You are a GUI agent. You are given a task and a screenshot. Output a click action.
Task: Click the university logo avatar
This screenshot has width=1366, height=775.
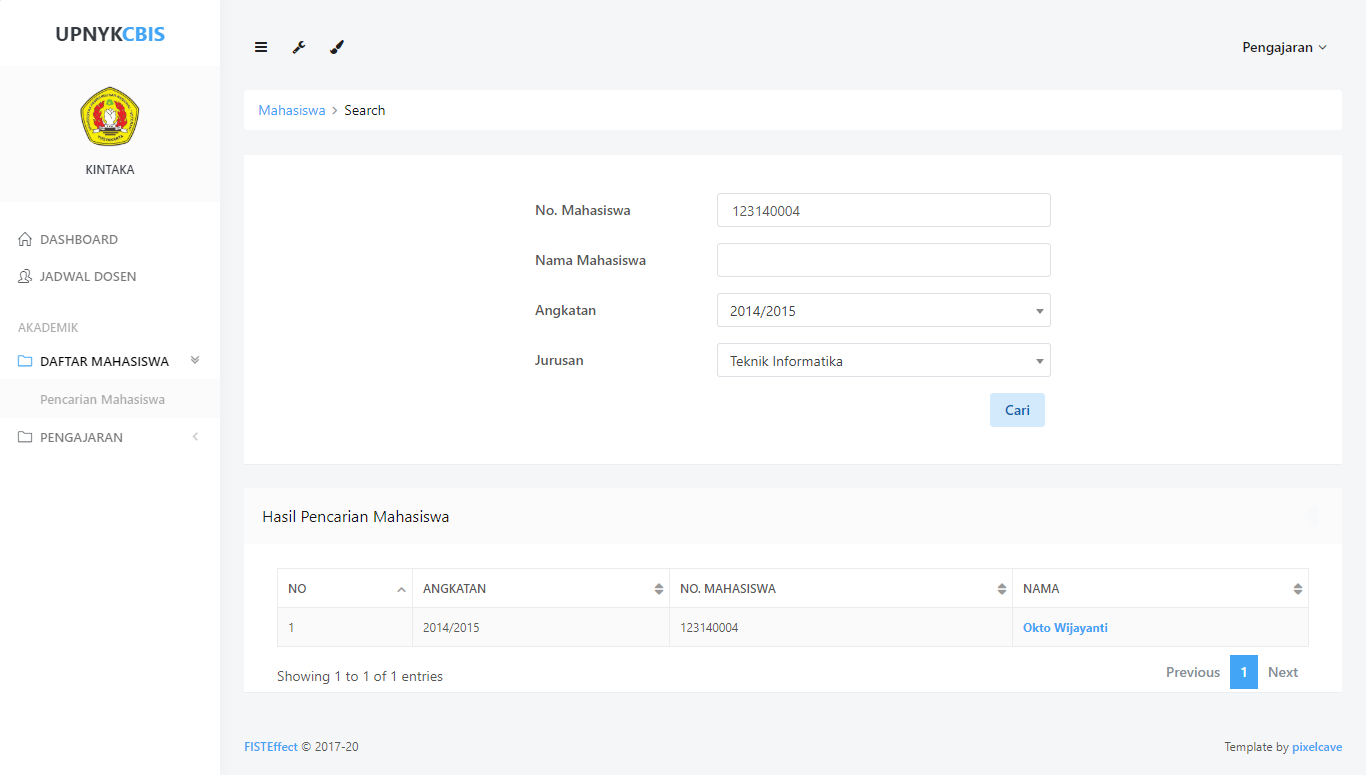tap(110, 117)
